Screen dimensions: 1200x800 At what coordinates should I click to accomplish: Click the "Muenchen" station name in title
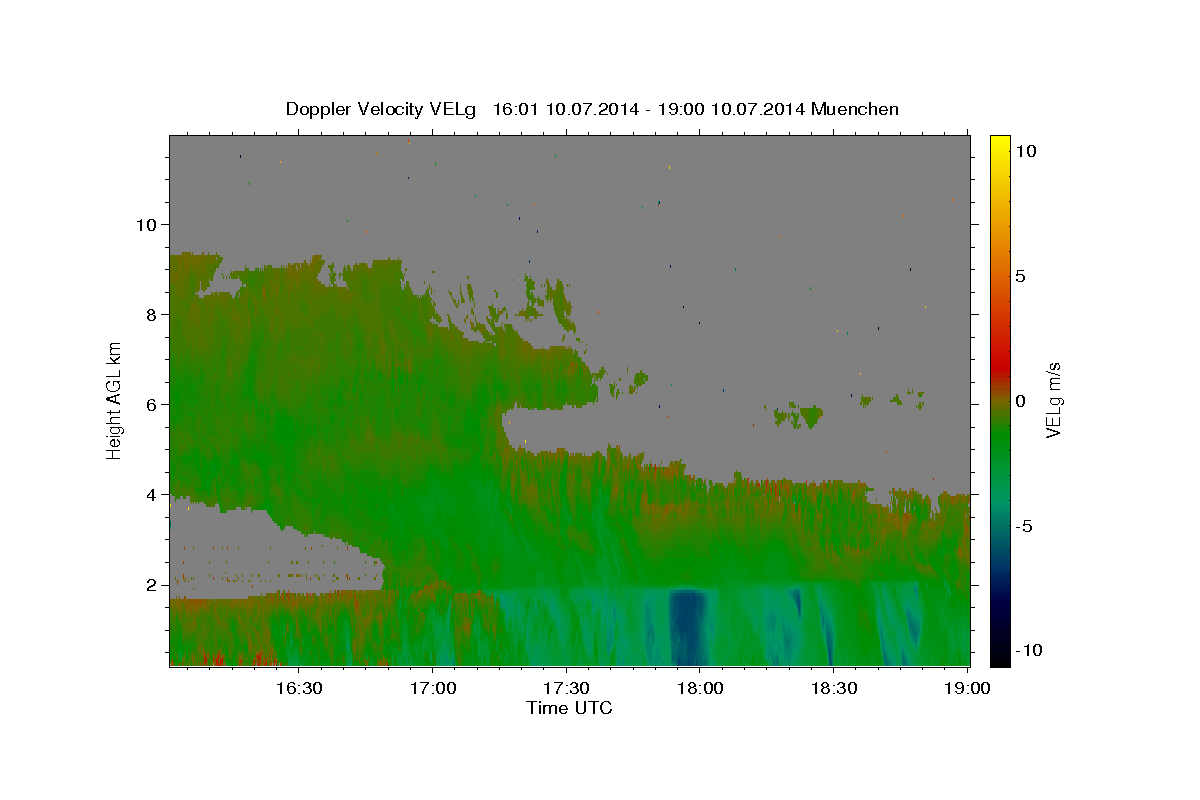(855, 109)
